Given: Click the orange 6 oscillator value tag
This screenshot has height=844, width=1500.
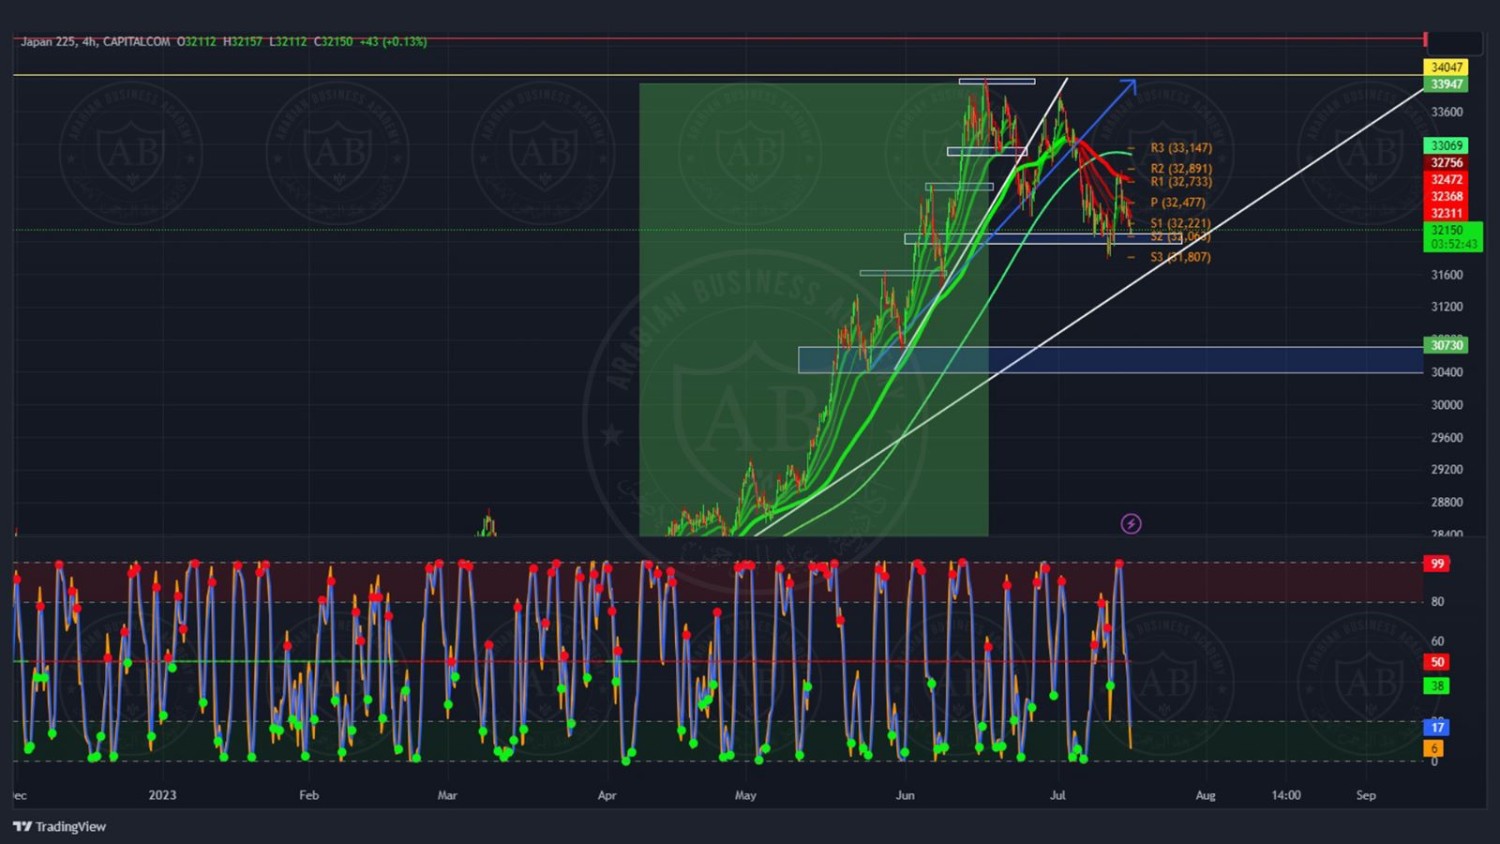Looking at the screenshot, I should coord(1433,748).
